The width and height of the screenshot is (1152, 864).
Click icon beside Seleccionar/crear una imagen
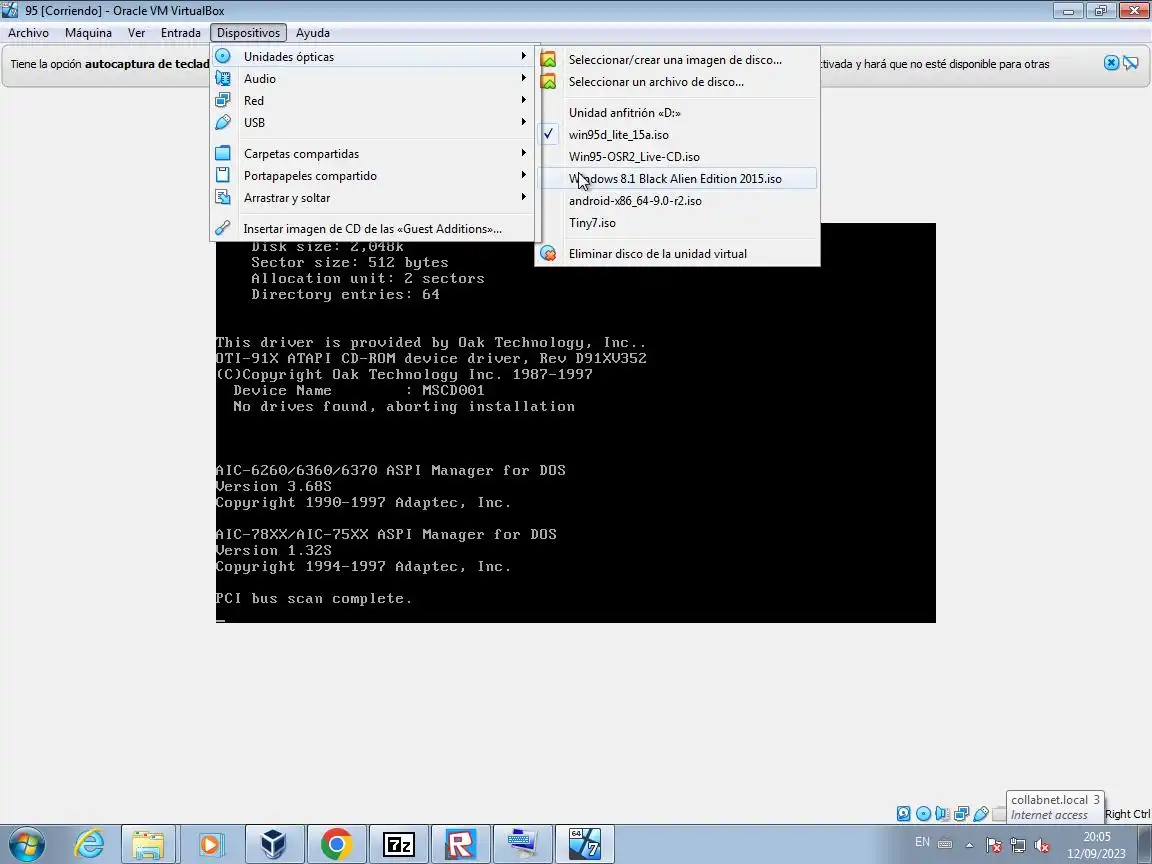tap(548, 60)
